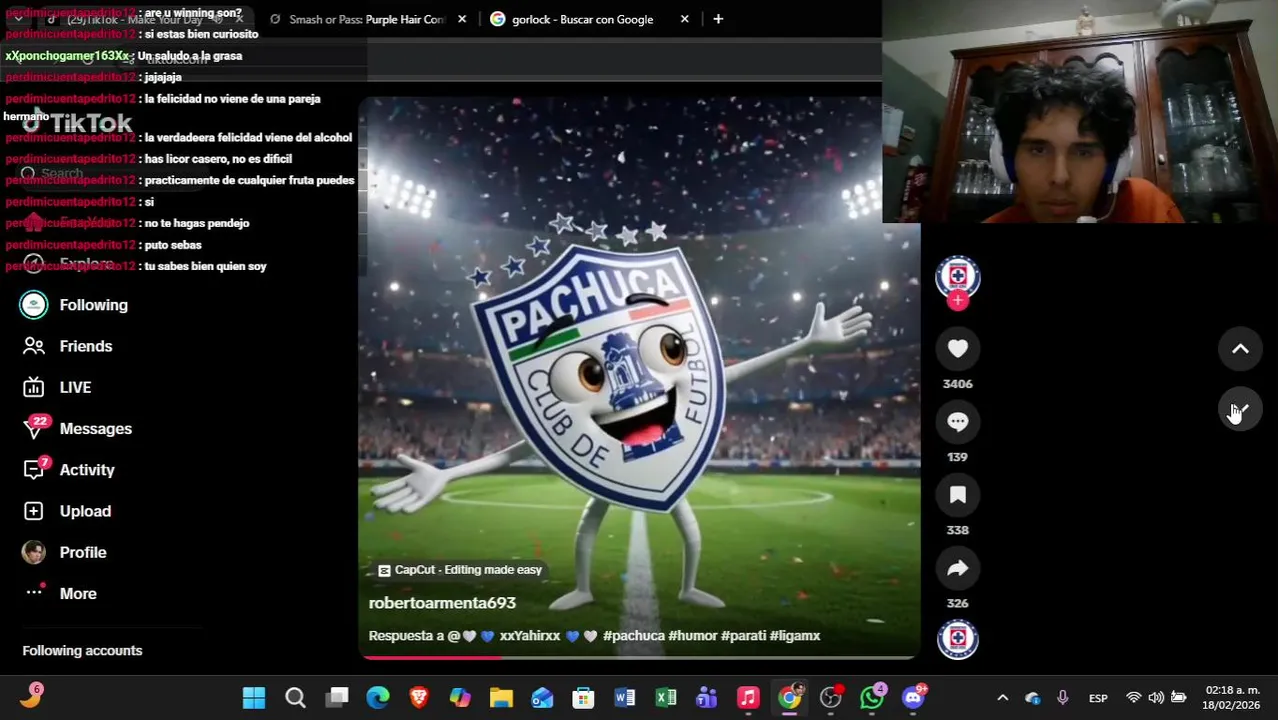Open Messages with 22 unread badge
Image resolution: width=1278 pixels, height=720 pixels.
point(77,428)
